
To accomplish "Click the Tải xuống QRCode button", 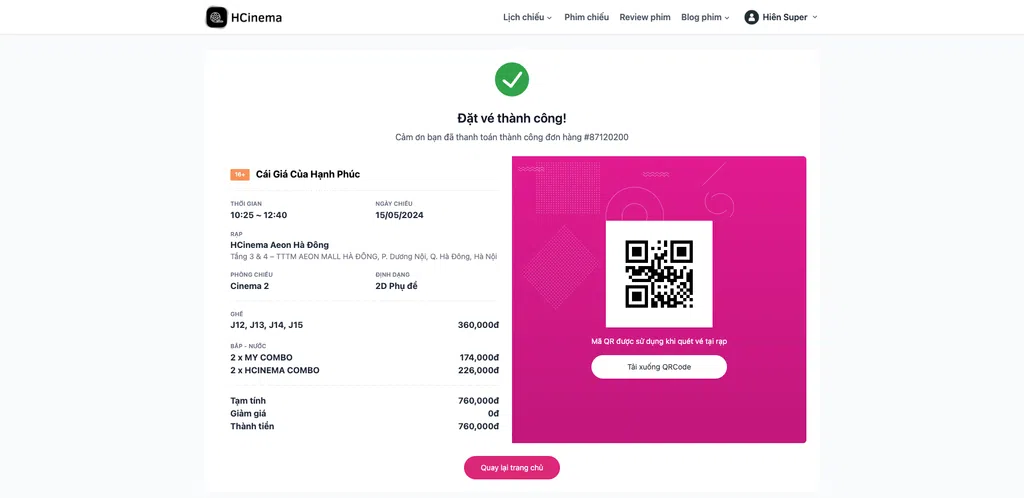I will pyautogui.click(x=659, y=367).
